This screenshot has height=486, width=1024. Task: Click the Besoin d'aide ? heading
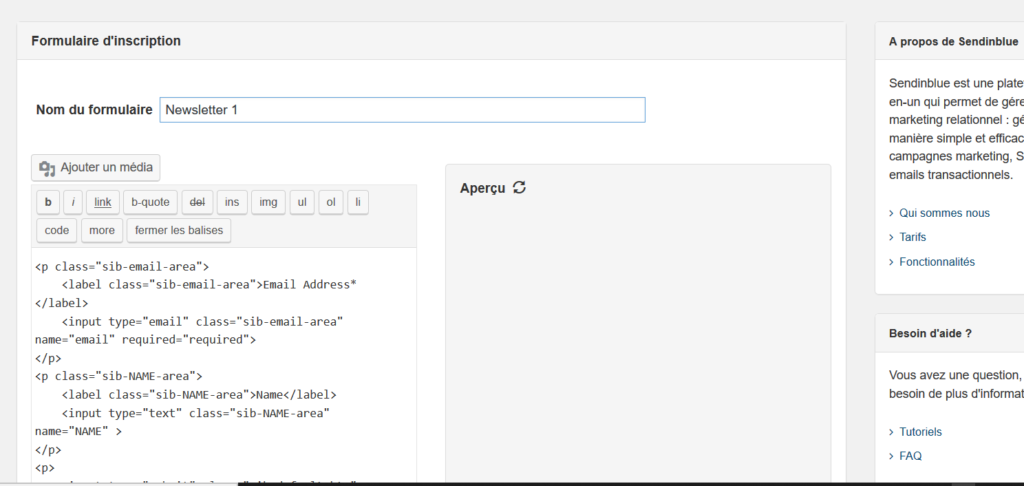point(930,333)
